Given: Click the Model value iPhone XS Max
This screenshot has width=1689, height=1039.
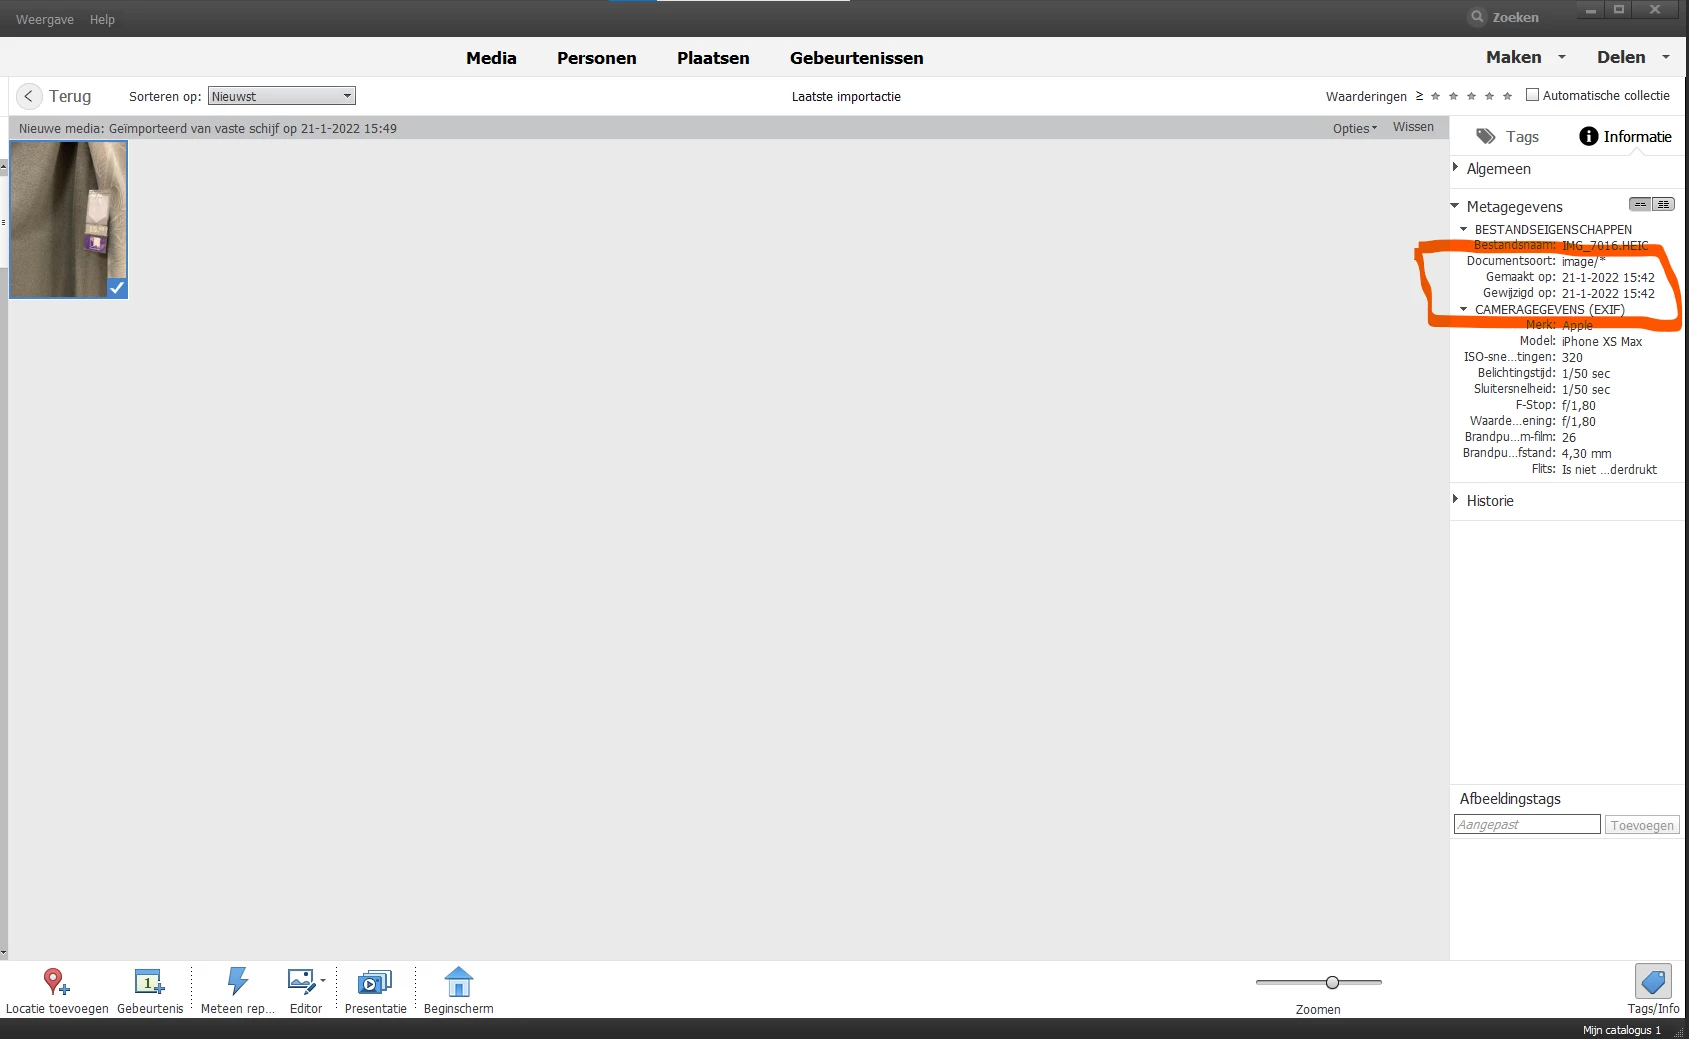Looking at the screenshot, I should [1602, 341].
